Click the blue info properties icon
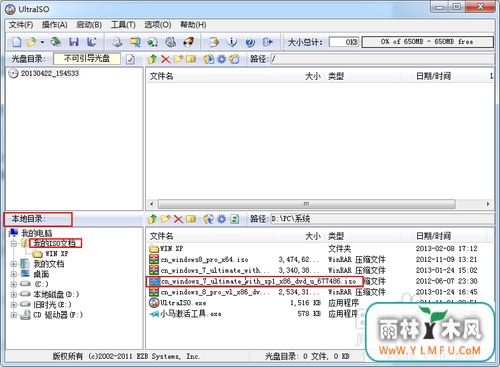The image size is (500, 367). tap(232, 42)
